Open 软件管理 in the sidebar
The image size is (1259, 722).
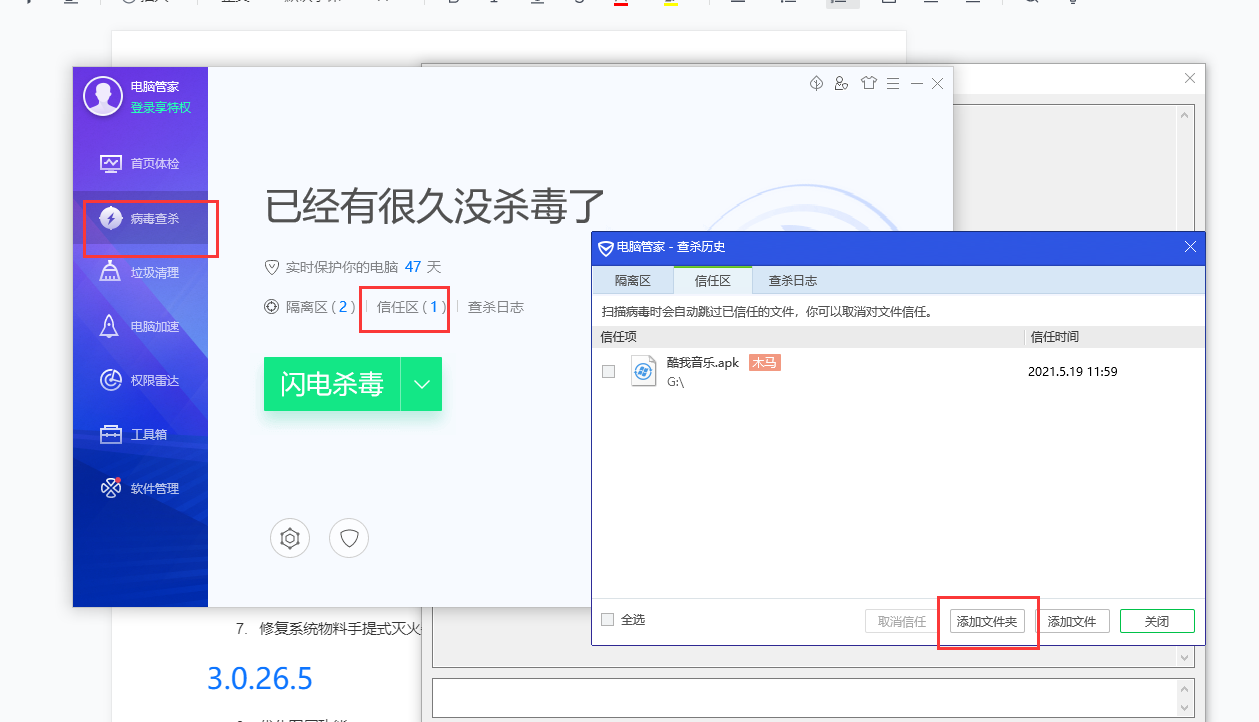coord(140,489)
